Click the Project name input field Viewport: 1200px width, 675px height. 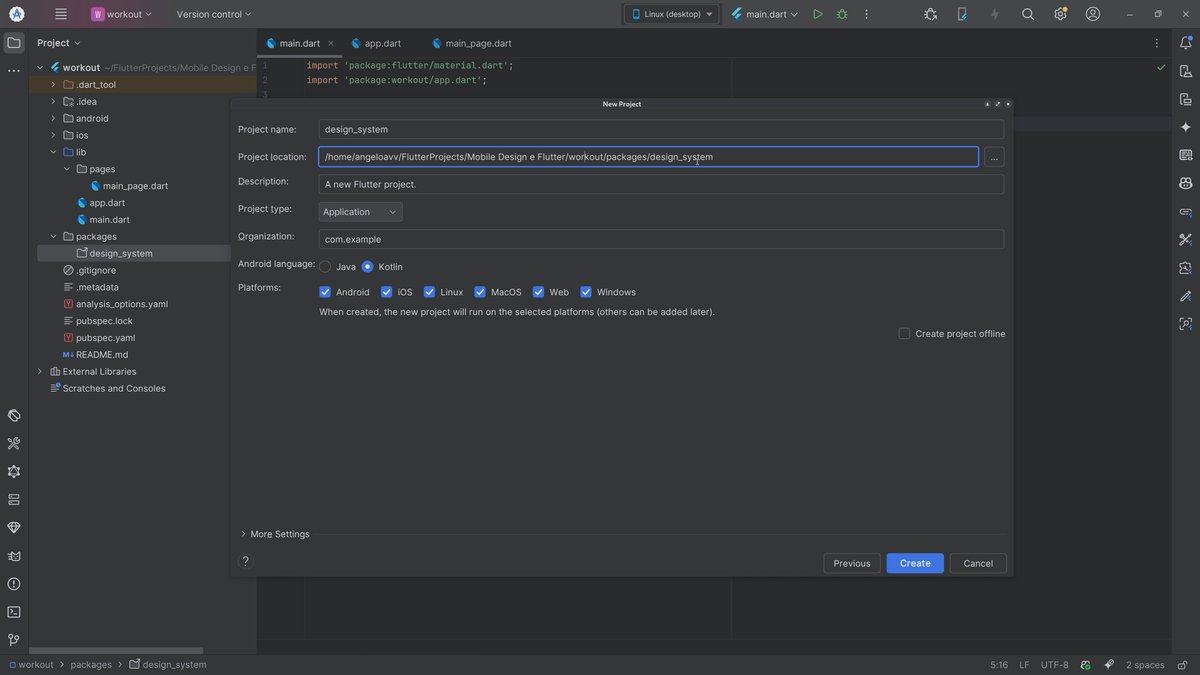[660, 129]
